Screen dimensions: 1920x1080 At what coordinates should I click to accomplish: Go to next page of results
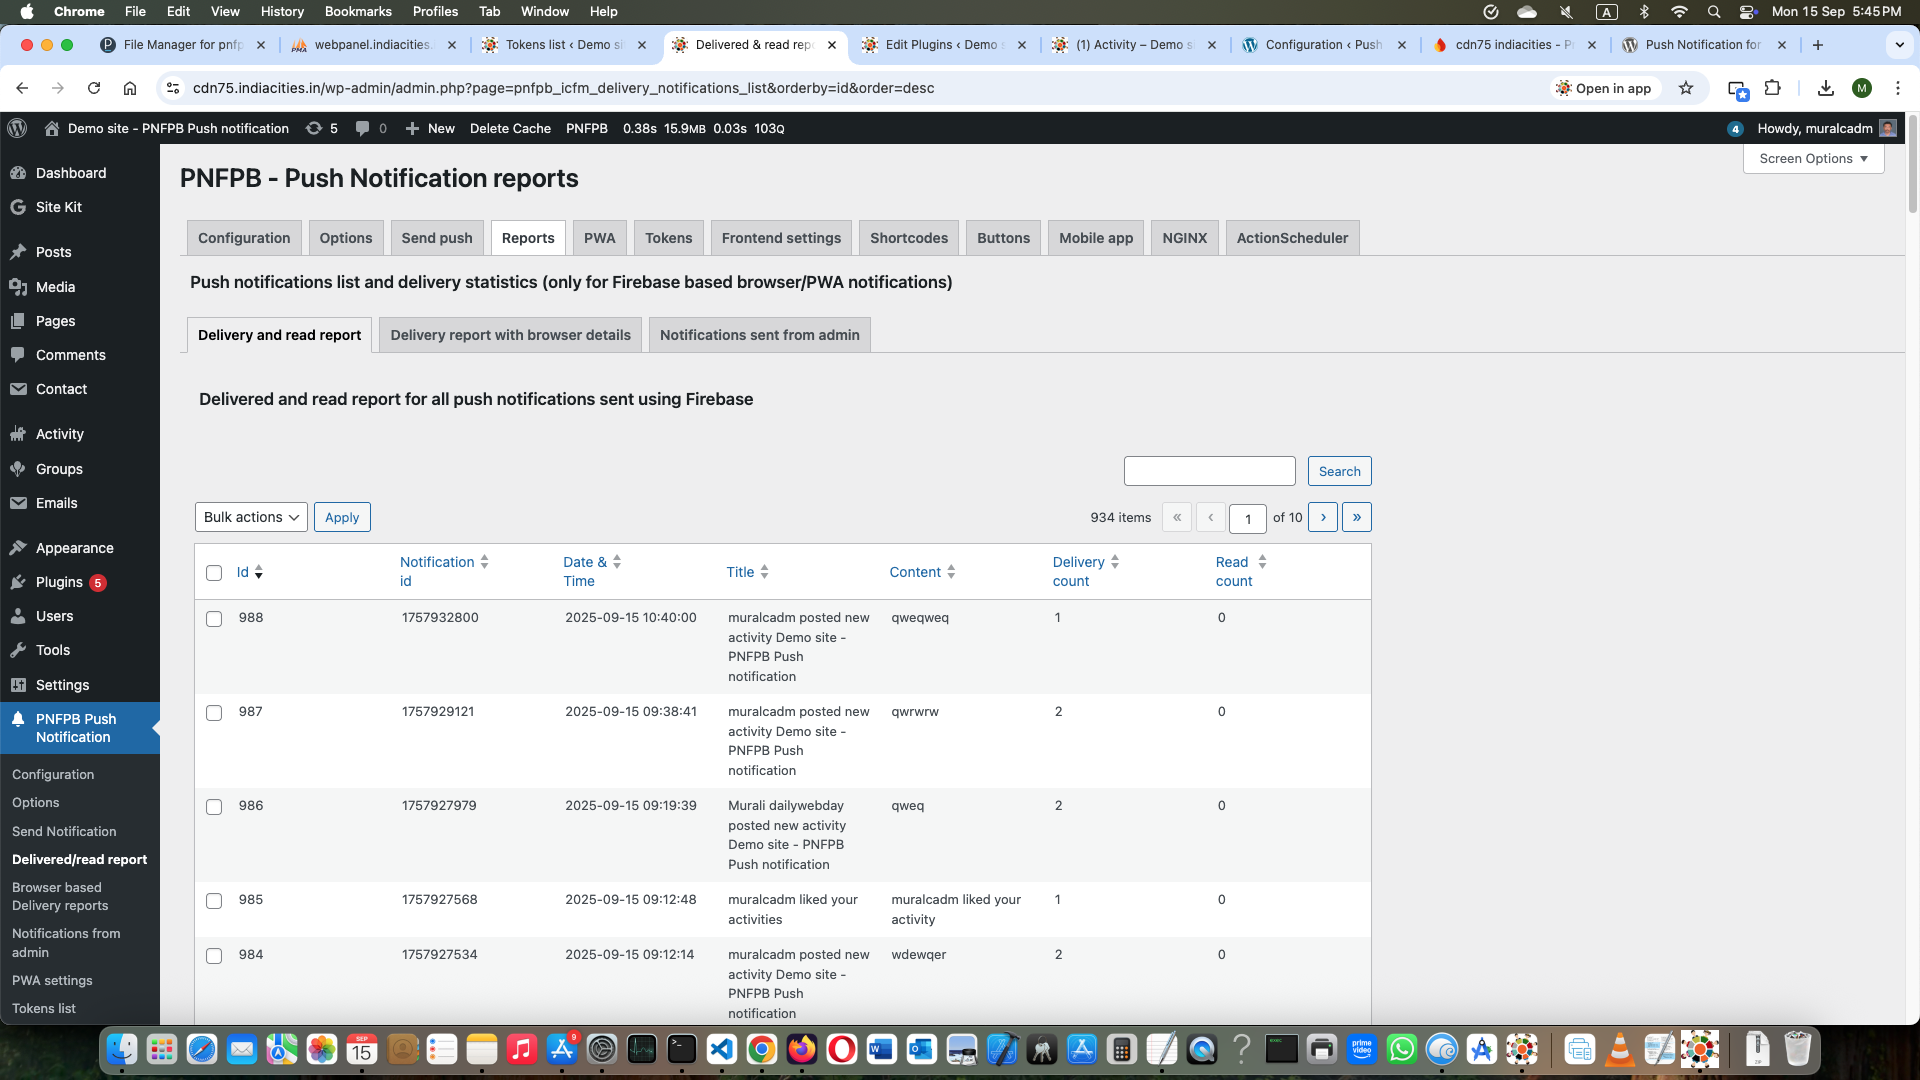coord(1322,517)
